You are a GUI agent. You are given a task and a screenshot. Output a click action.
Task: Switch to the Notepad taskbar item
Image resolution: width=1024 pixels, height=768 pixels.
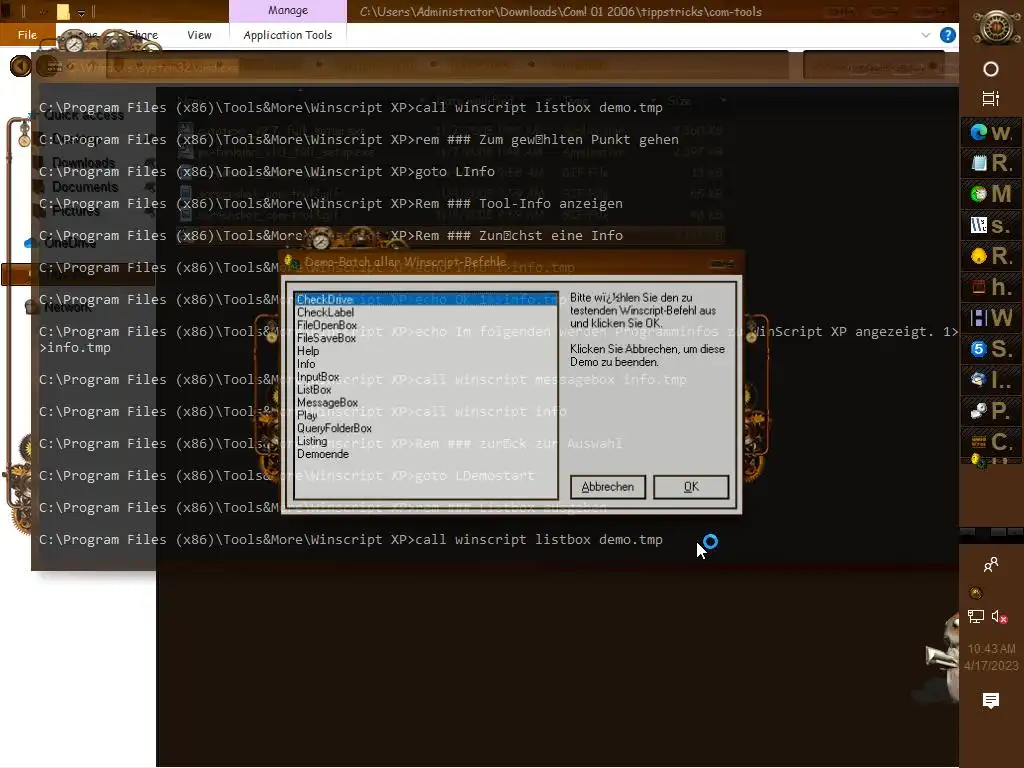point(991,163)
